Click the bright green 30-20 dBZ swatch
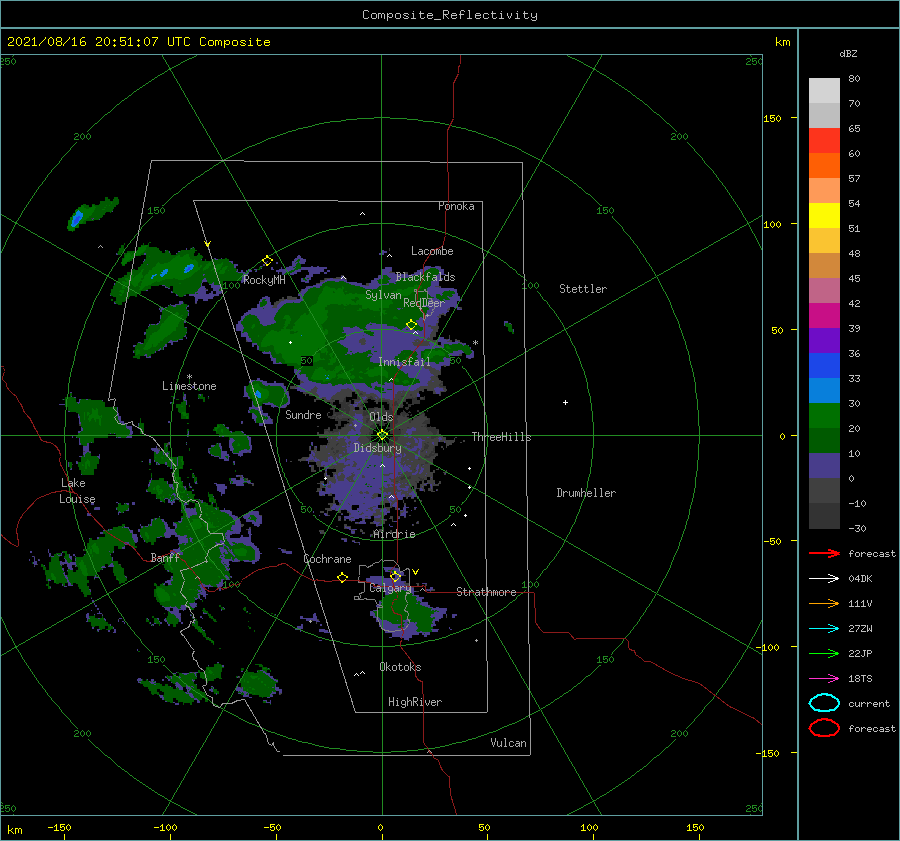The height and width of the screenshot is (841, 900). [824, 416]
